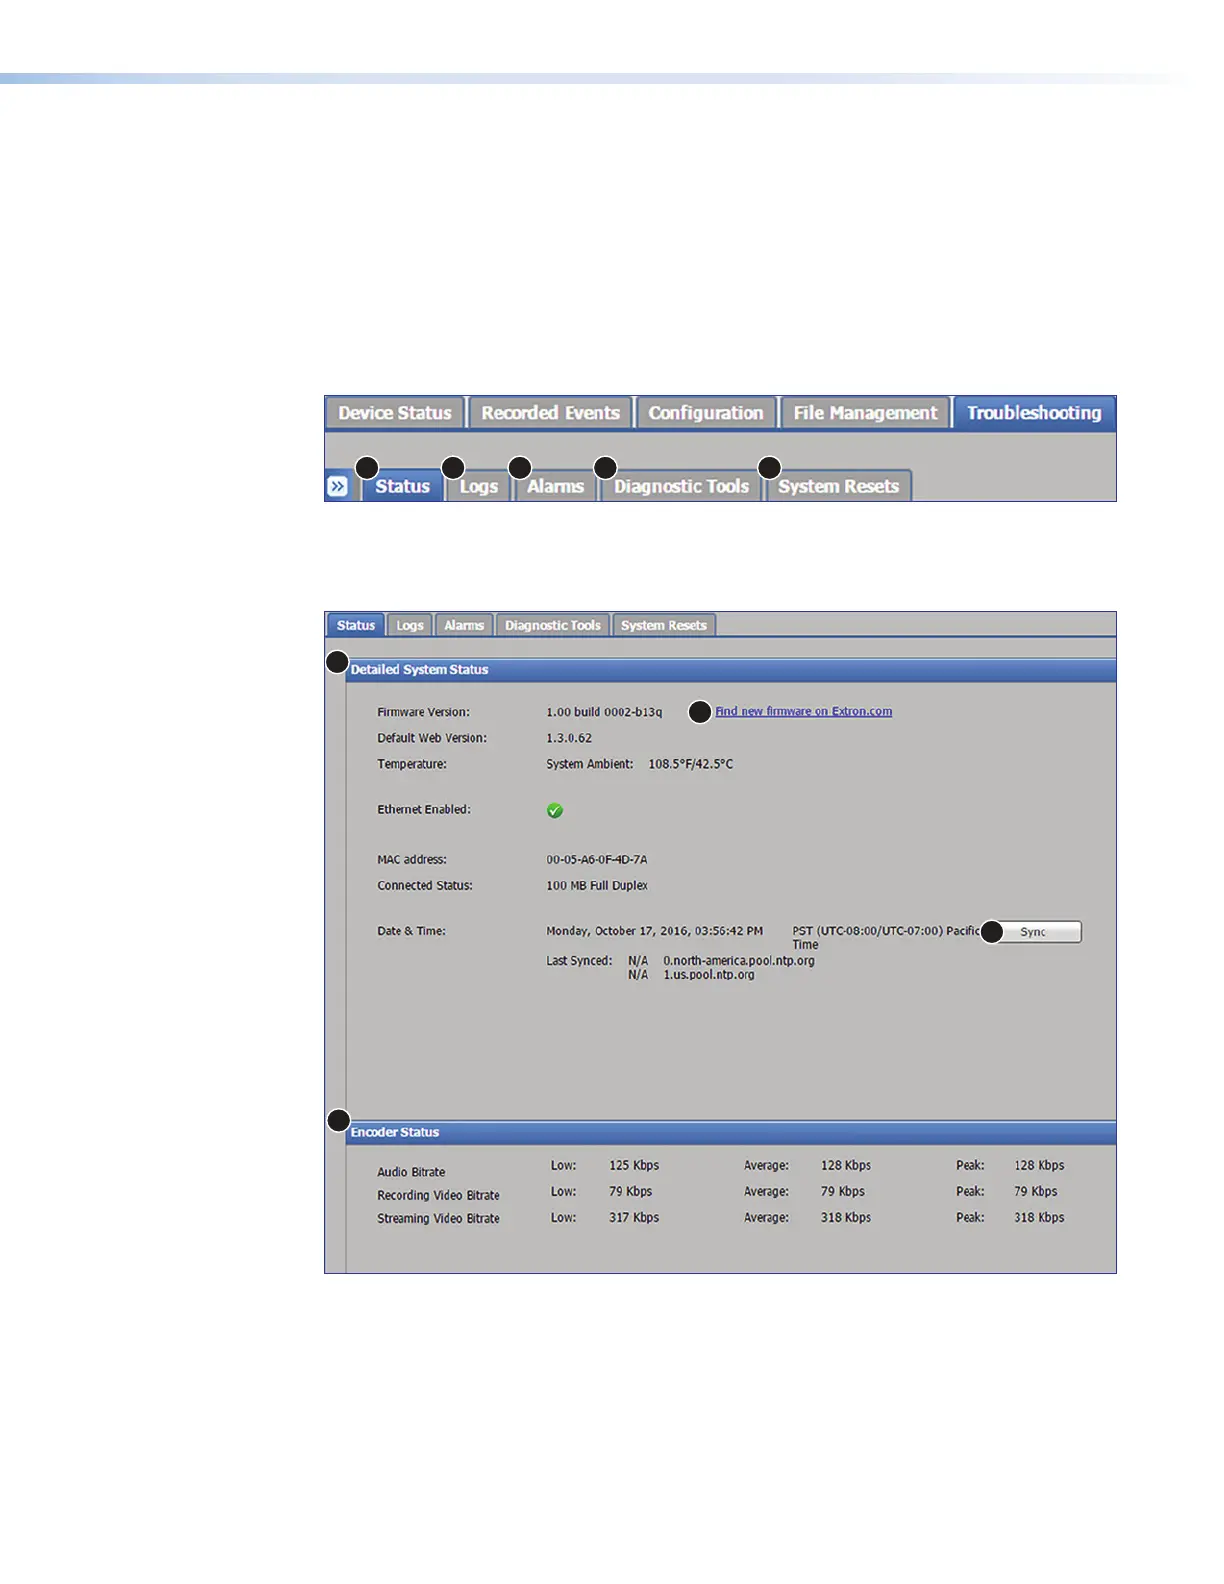The height and width of the screenshot is (1584, 1224).
Task: Select Audio Bitrate average 128 Kbps
Action: pyautogui.click(x=846, y=1165)
